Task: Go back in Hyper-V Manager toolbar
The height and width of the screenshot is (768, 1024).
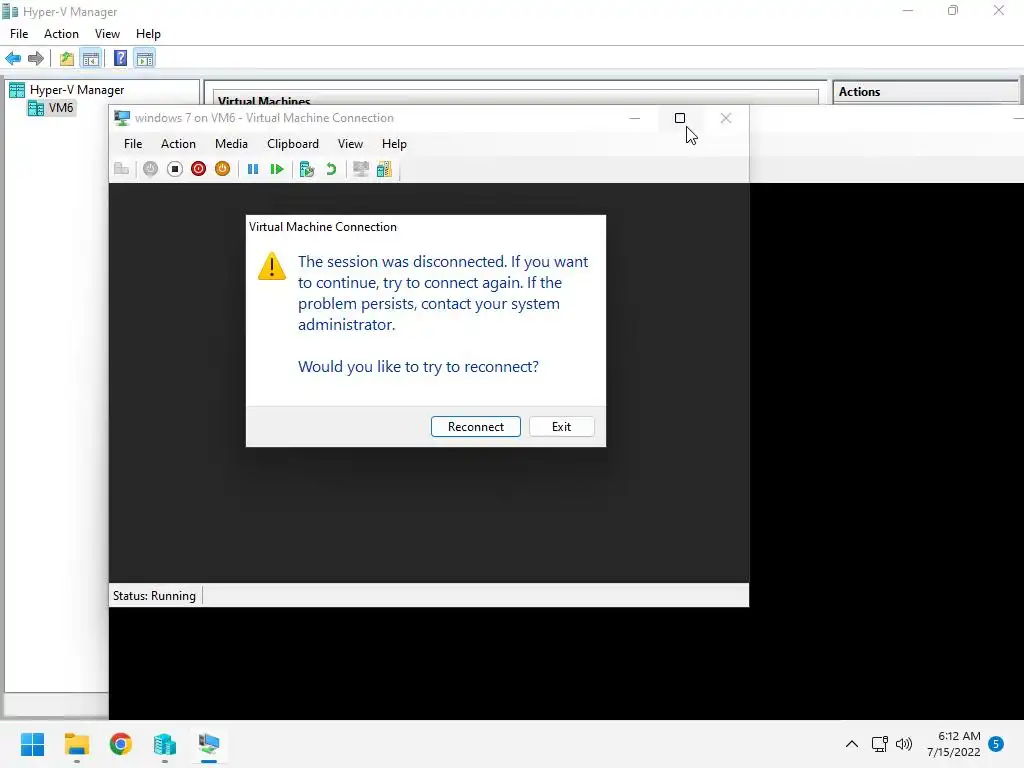Action: [13, 59]
